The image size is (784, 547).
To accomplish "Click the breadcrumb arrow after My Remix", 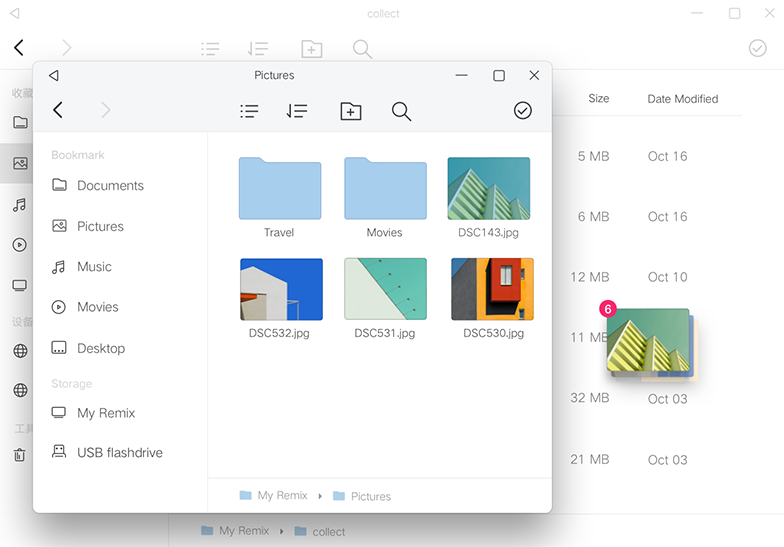I will (320, 496).
